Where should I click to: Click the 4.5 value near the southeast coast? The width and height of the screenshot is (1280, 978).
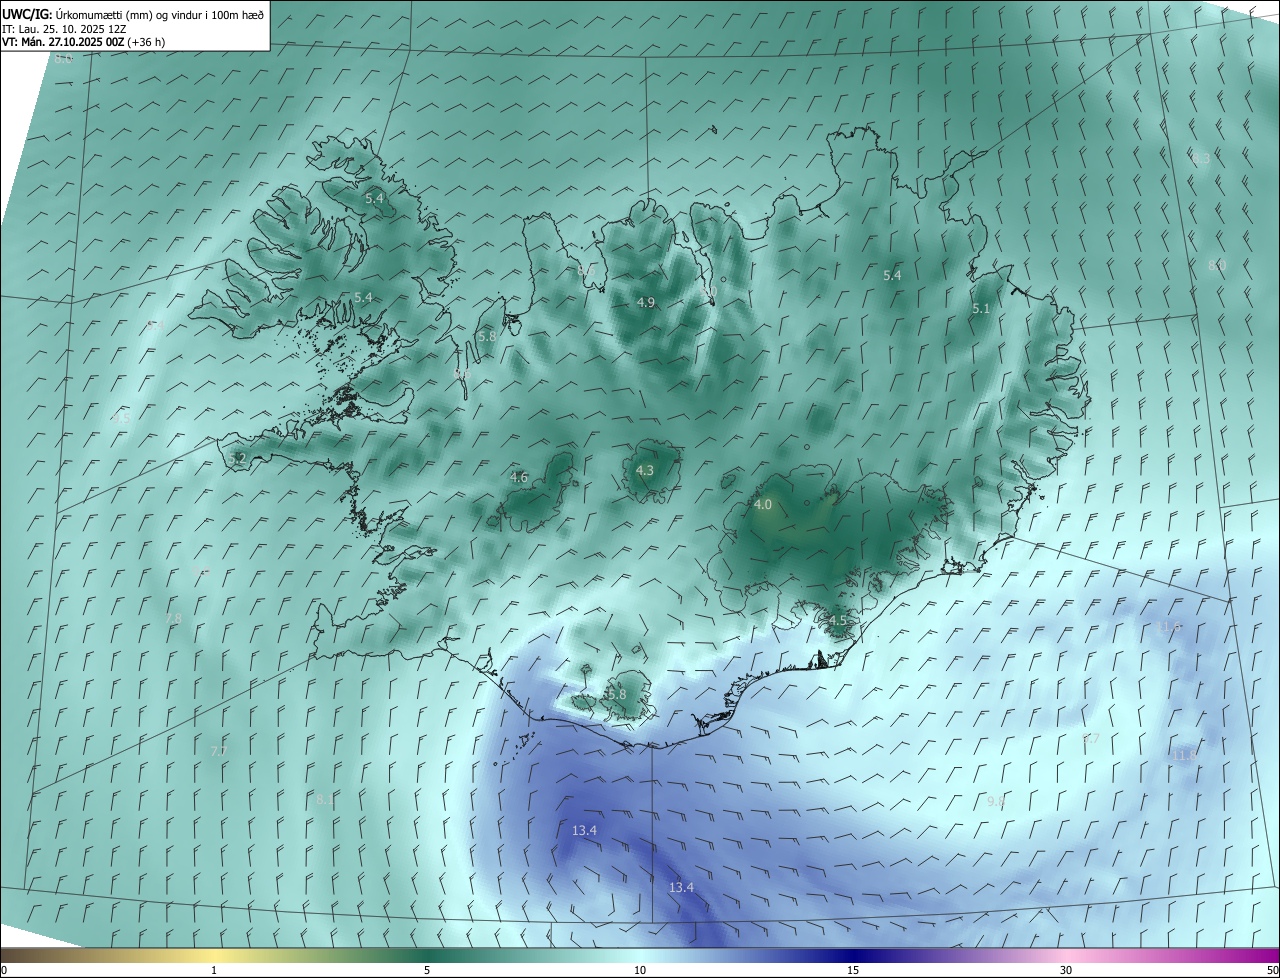coord(837,621)
